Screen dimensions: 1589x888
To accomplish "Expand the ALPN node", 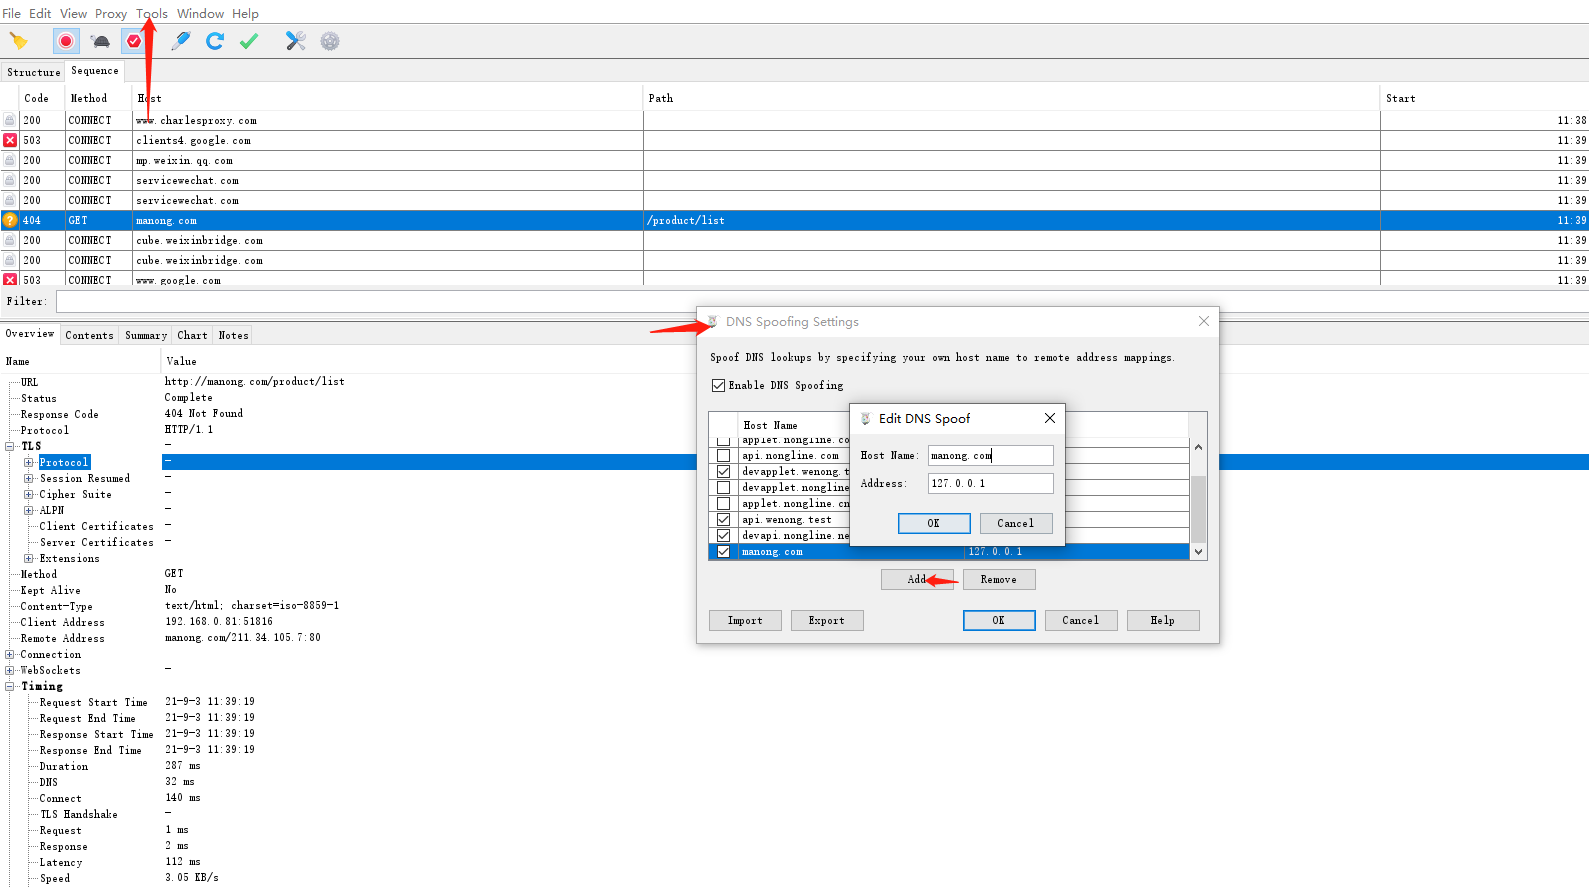I will click(29, 510).
